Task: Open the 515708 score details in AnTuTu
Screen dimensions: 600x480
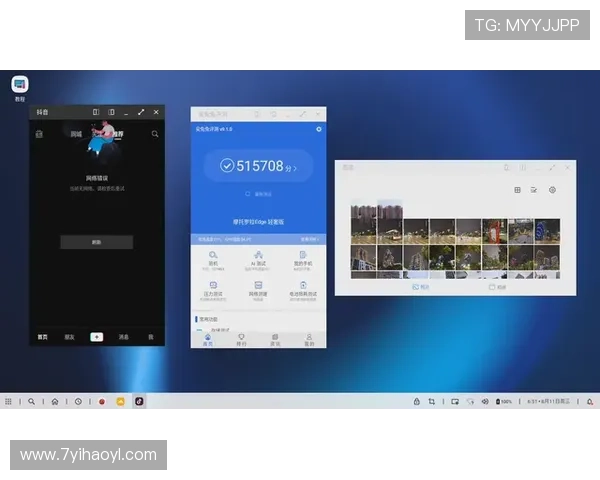Action: point(259,166)
